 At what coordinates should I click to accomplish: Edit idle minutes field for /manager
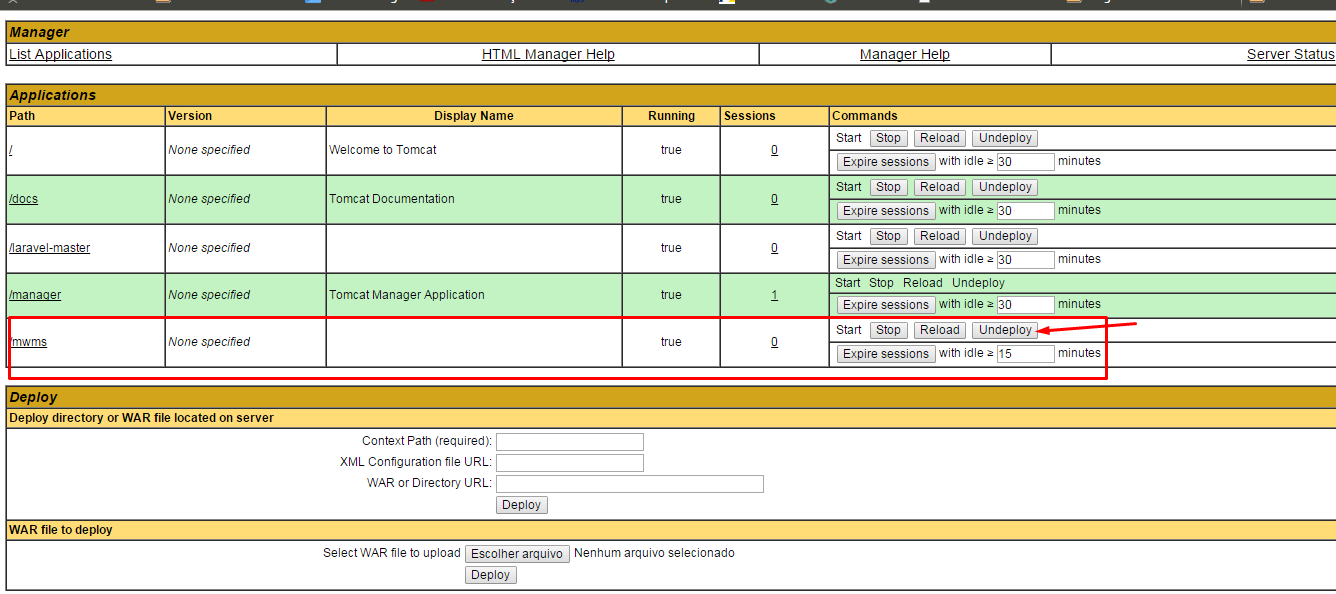tap(1026, 305)
